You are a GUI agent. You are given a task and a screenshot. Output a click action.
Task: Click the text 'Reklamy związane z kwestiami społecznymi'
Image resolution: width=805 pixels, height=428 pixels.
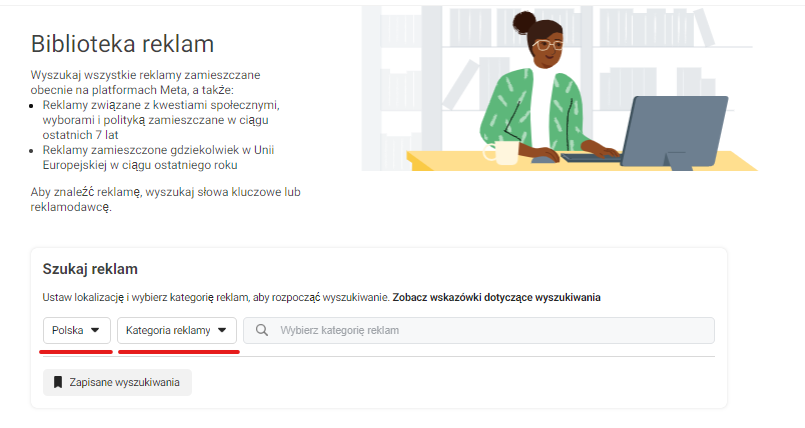[161, 105]
